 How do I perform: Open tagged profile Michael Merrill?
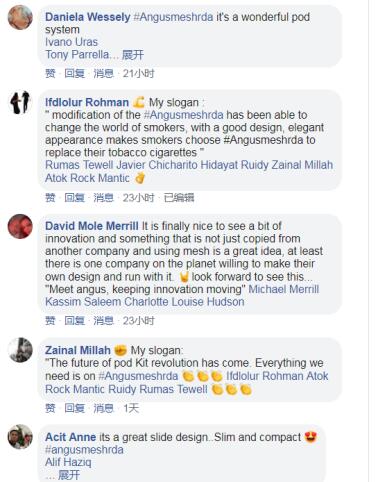[284, 289]
